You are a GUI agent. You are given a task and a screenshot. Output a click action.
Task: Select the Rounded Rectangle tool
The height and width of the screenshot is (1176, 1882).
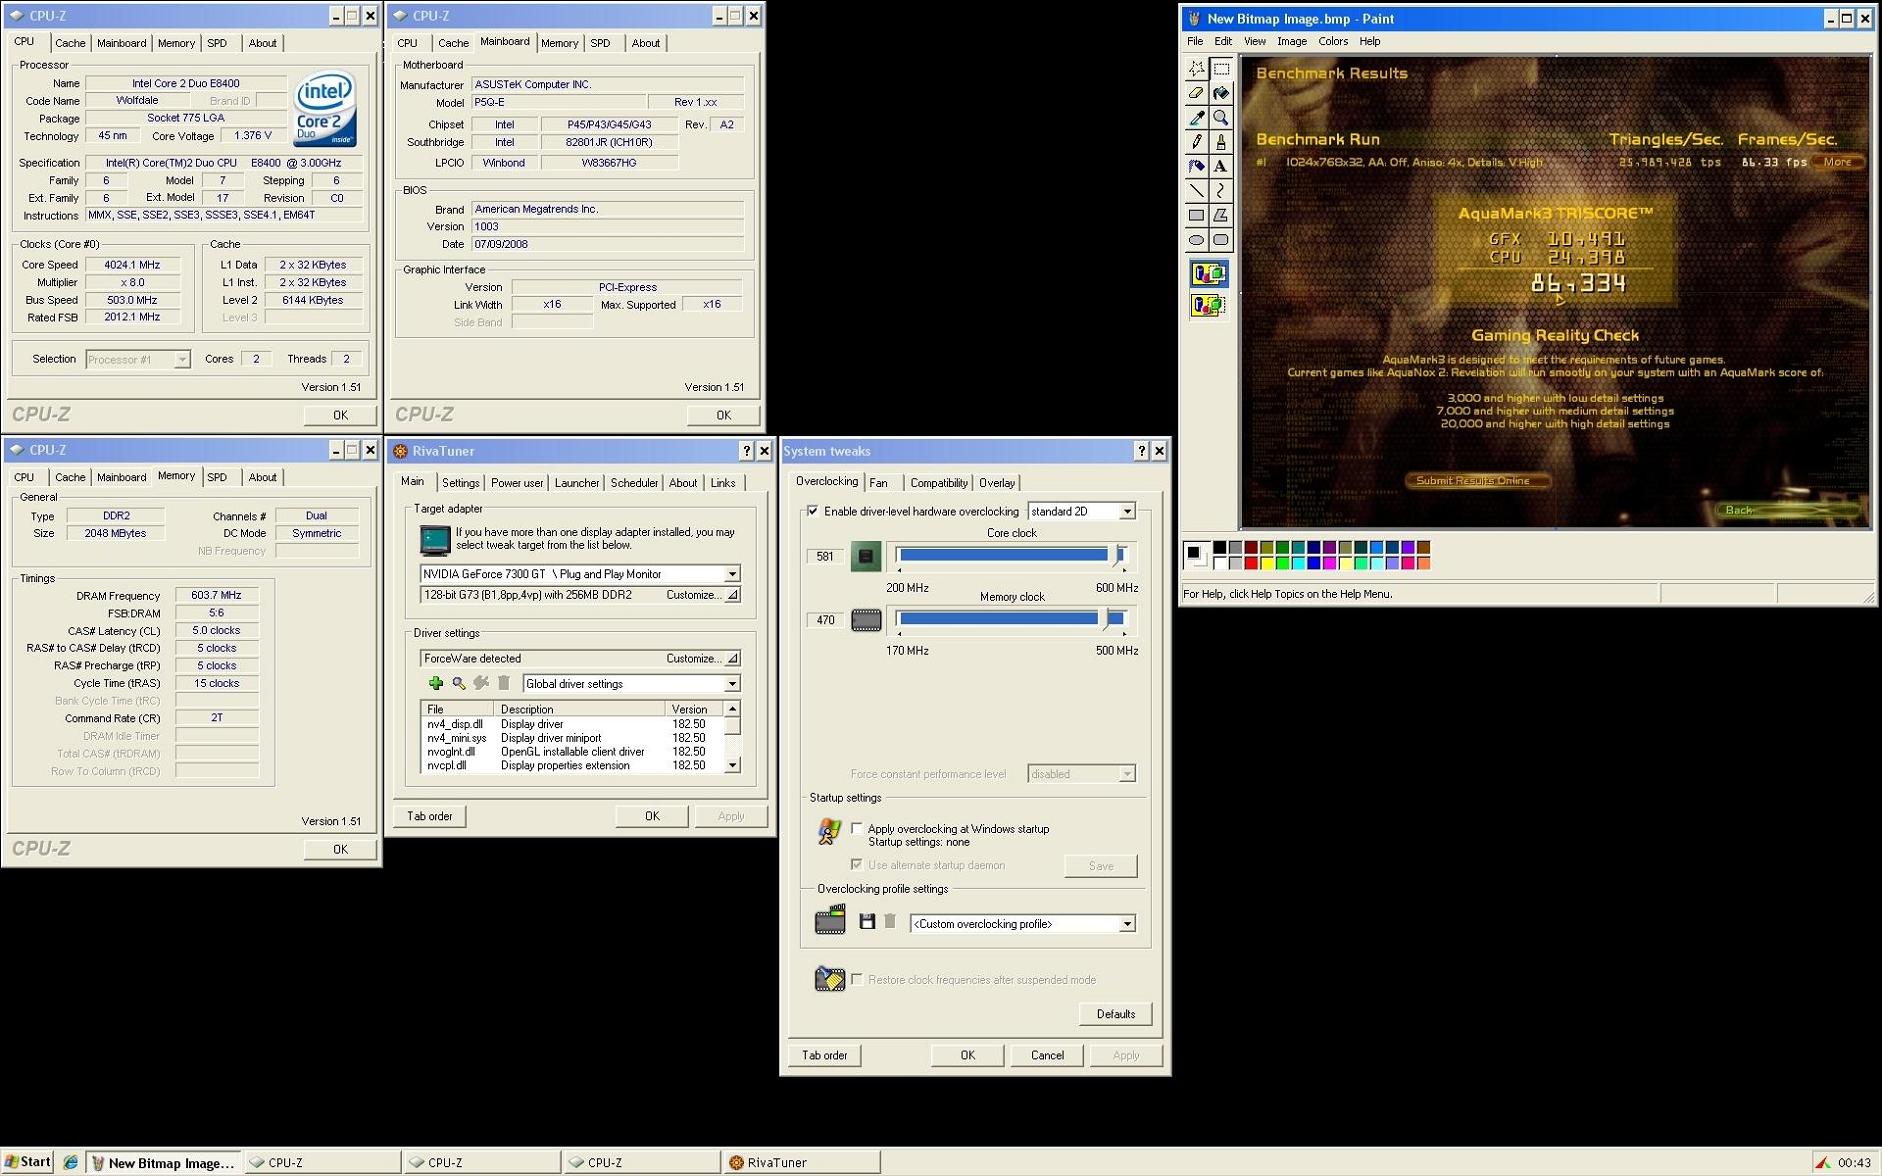click(1221, 240)
